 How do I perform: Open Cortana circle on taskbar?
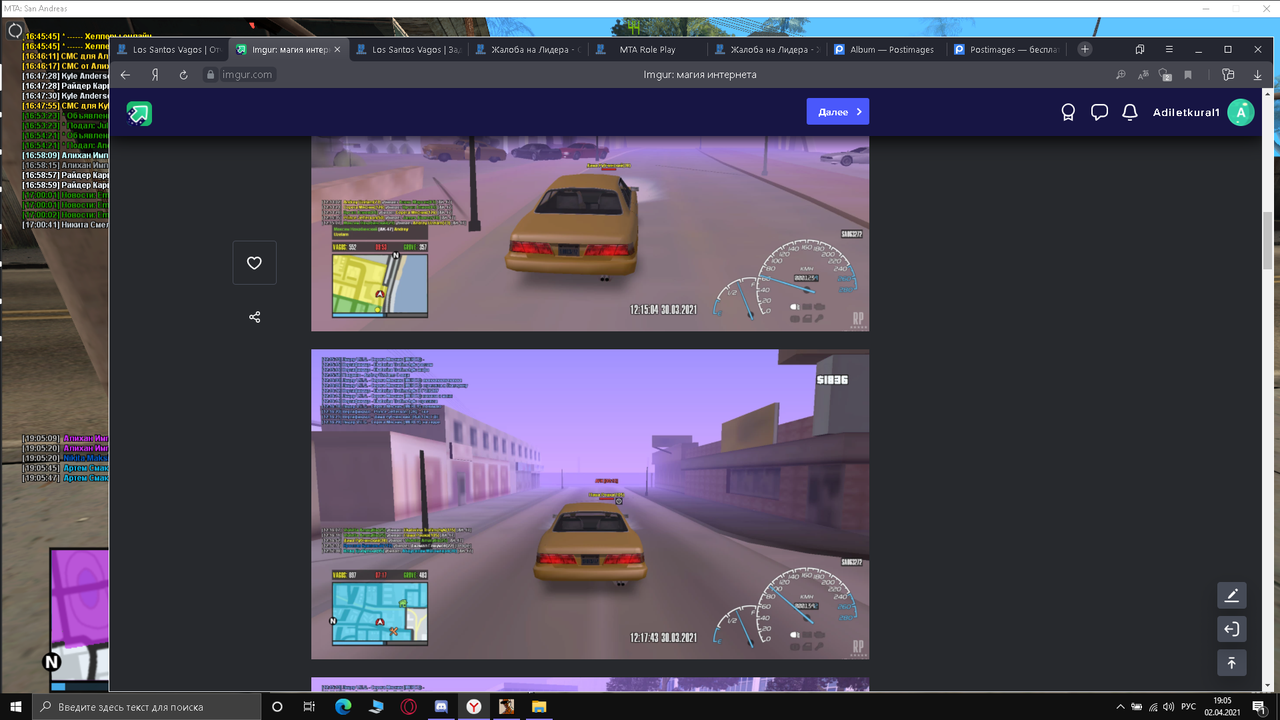click(x=277, y=707)
